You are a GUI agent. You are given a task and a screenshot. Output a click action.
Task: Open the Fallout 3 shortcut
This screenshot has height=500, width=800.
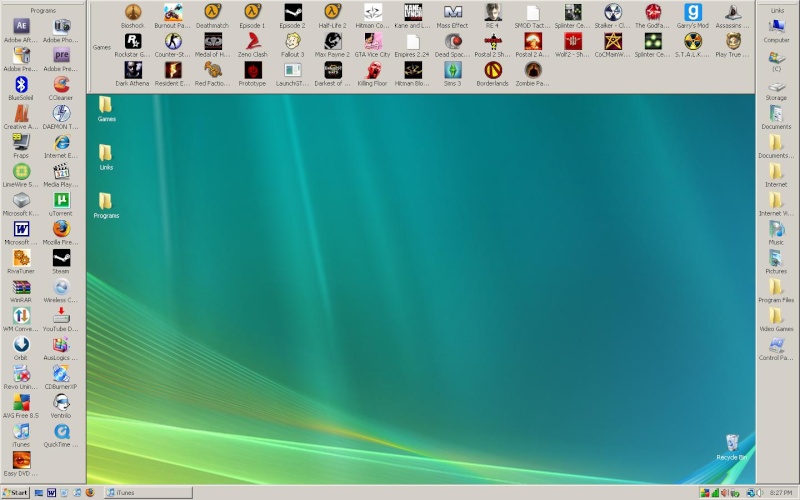click(292, 44)
